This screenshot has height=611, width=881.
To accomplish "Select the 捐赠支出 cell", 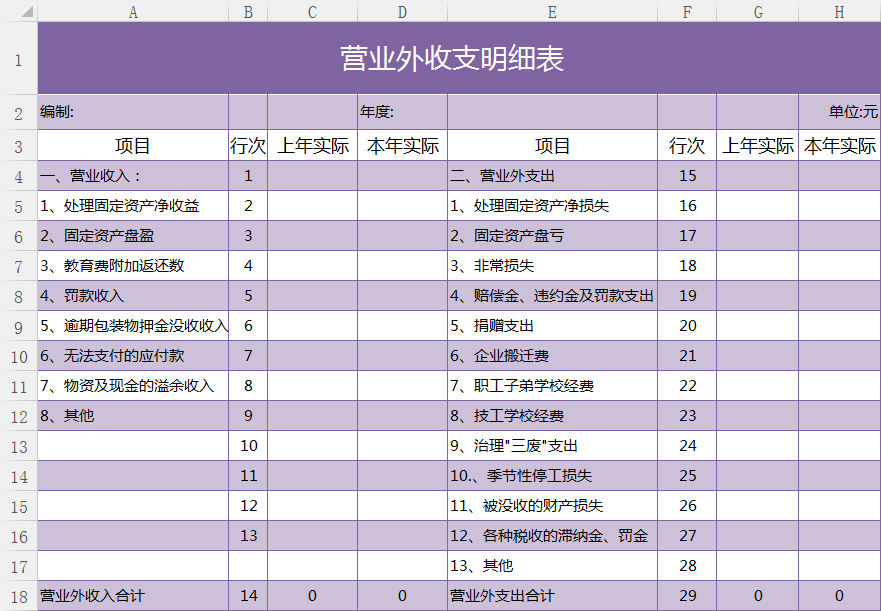I will click(x=552, y=326).
